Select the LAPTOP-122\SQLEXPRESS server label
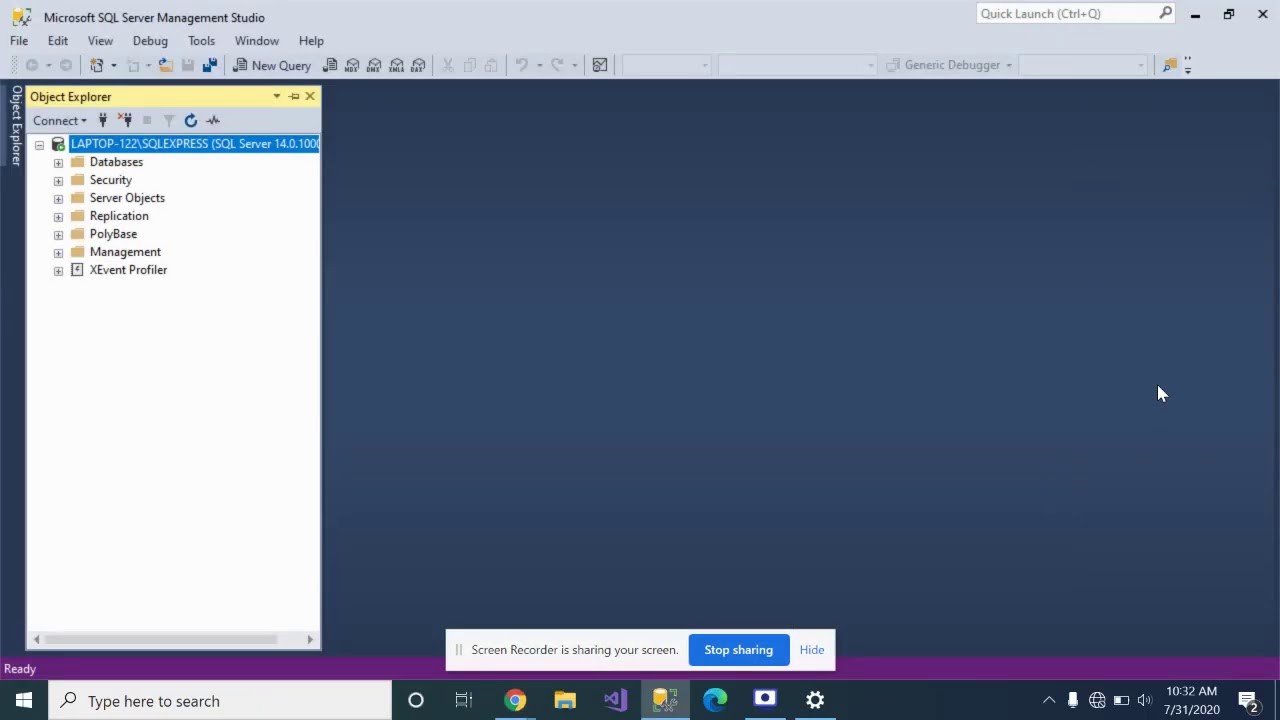The height and width of the screenshot is (720, 1280). [x=194, y=144]
